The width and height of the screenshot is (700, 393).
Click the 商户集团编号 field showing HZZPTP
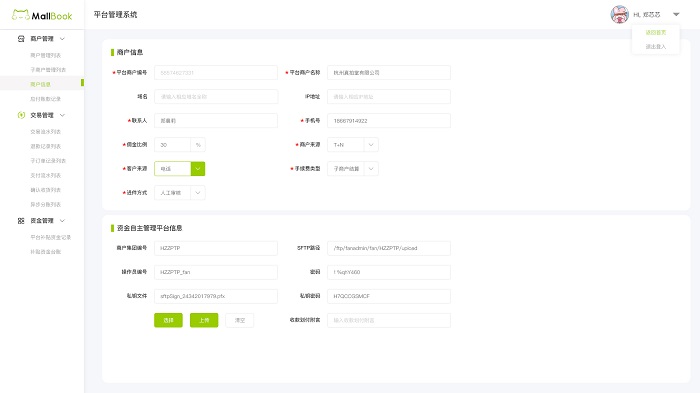click(216, 248)
